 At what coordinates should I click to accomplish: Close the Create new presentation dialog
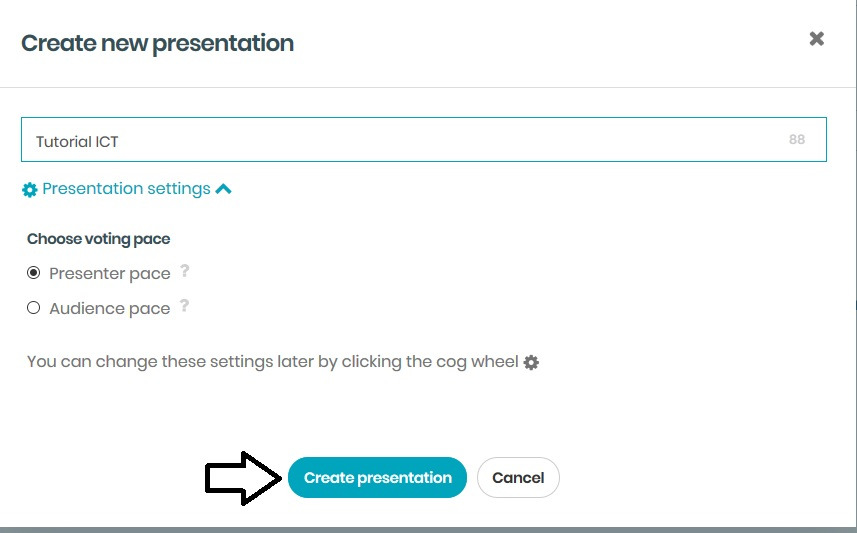(x=817, y=39)
